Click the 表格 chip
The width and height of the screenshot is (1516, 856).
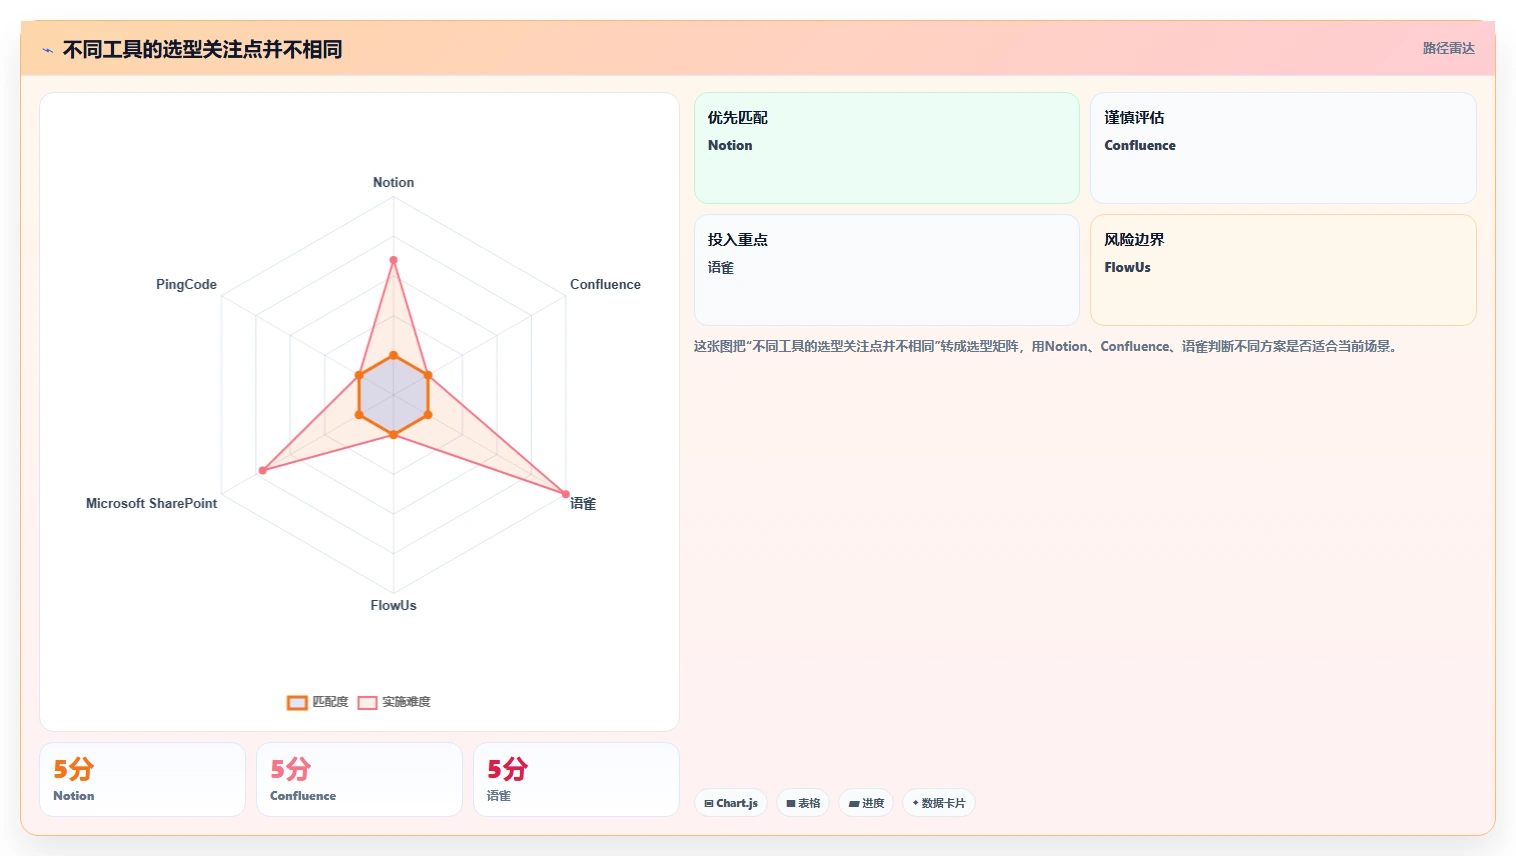[803, 803]
